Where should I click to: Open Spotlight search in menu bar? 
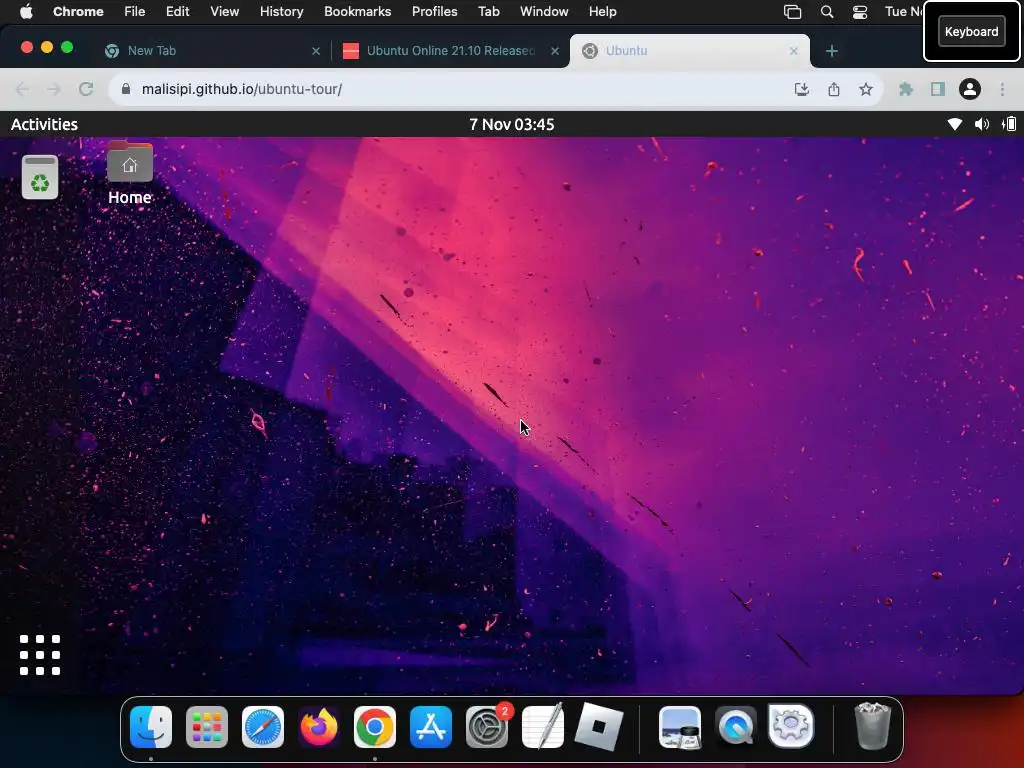point(827,12)
